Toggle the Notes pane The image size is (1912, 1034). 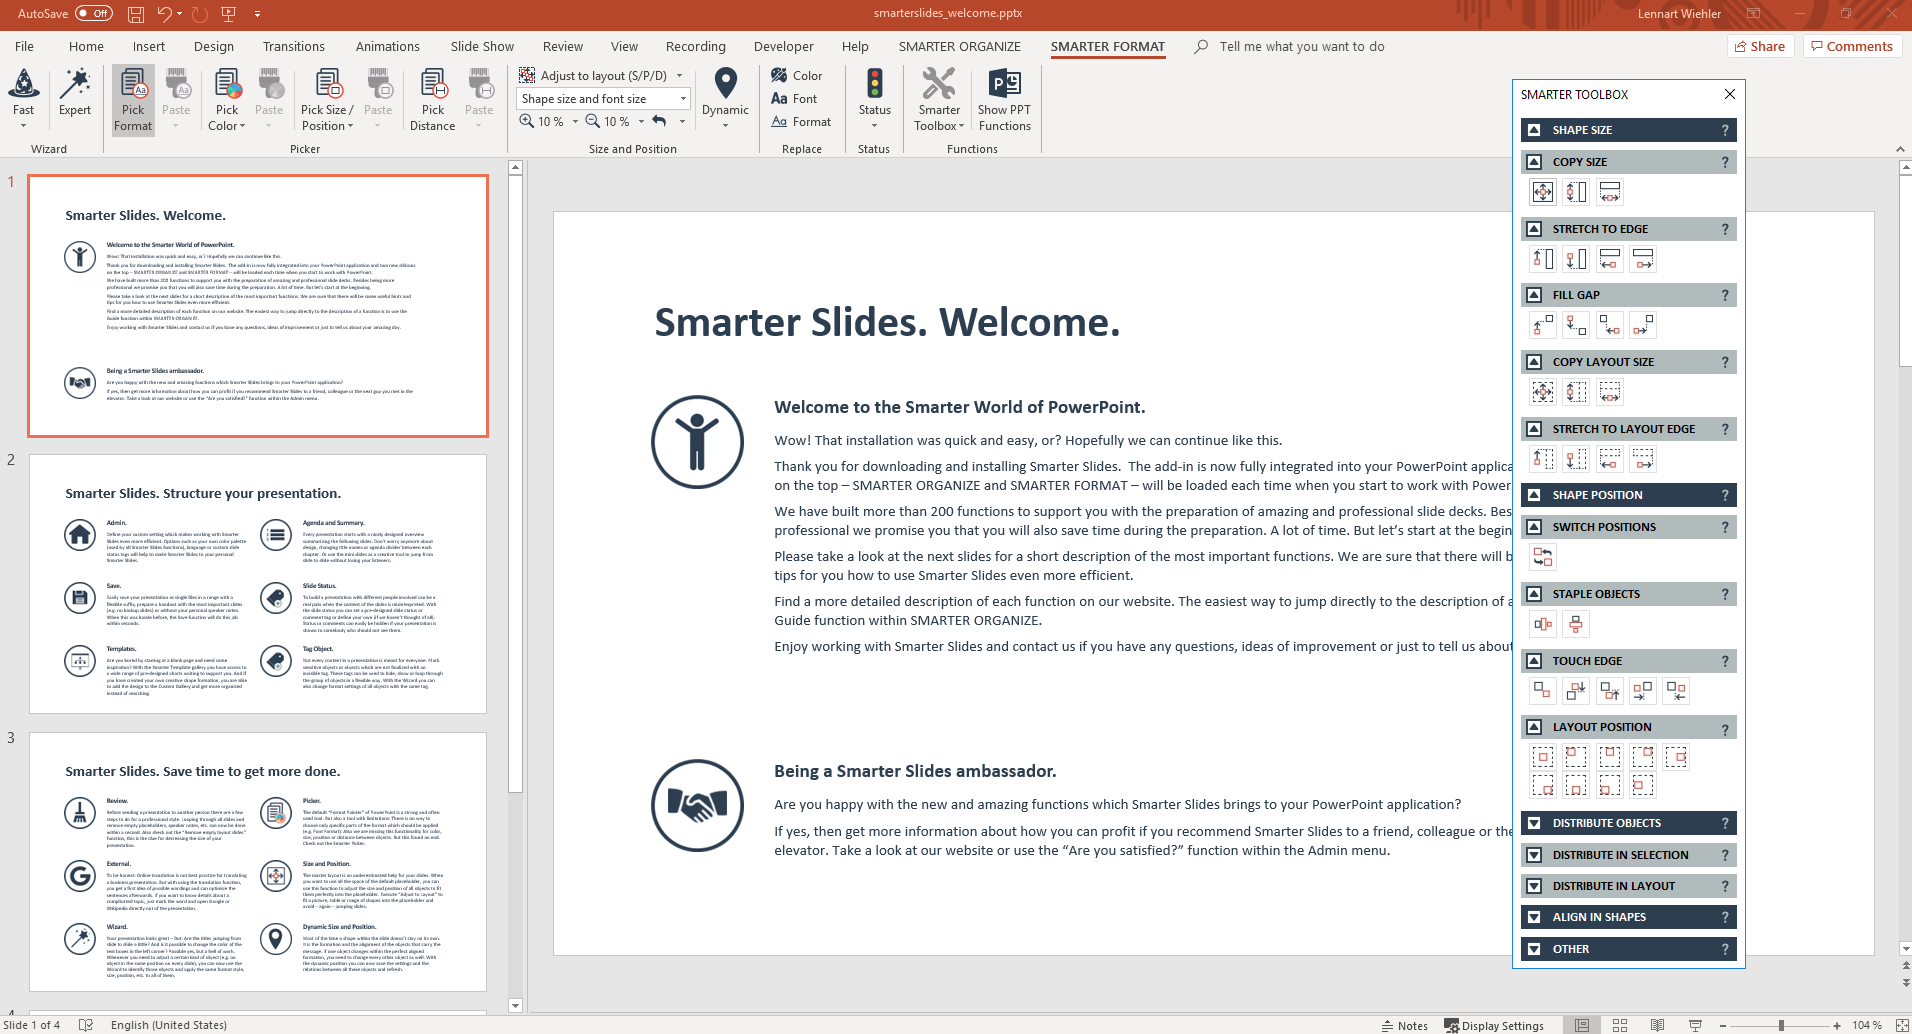click(1408, 1025)
